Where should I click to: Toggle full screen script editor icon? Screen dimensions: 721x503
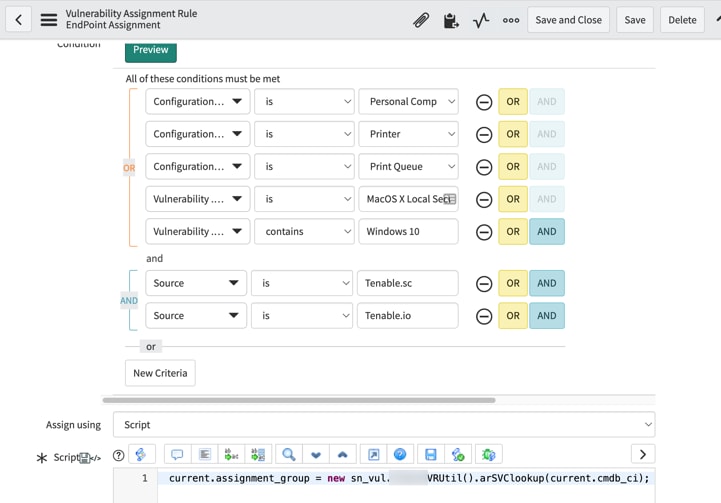tap(373, 455)
